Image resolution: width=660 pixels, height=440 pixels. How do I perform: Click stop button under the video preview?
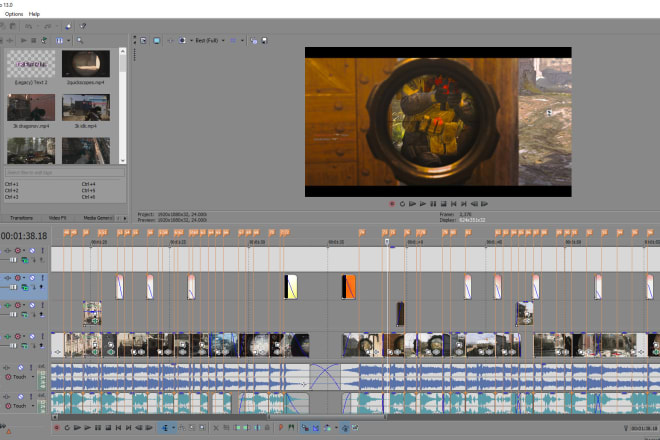[443, 204]
